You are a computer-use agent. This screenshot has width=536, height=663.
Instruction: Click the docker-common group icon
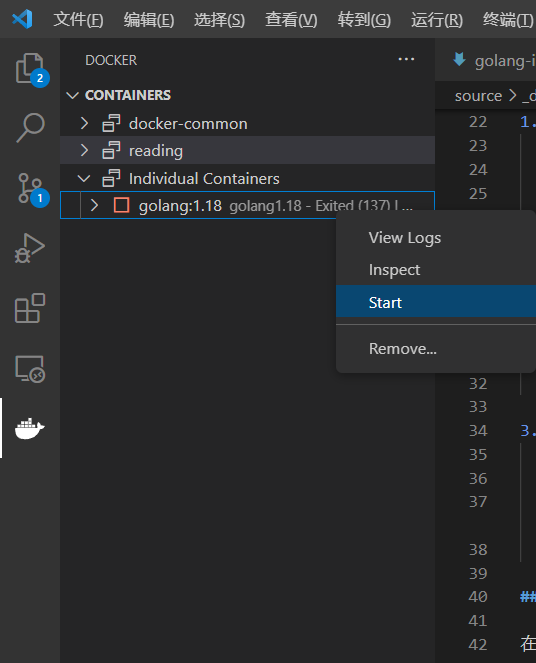pyautogui.click(x=111, y=123)
